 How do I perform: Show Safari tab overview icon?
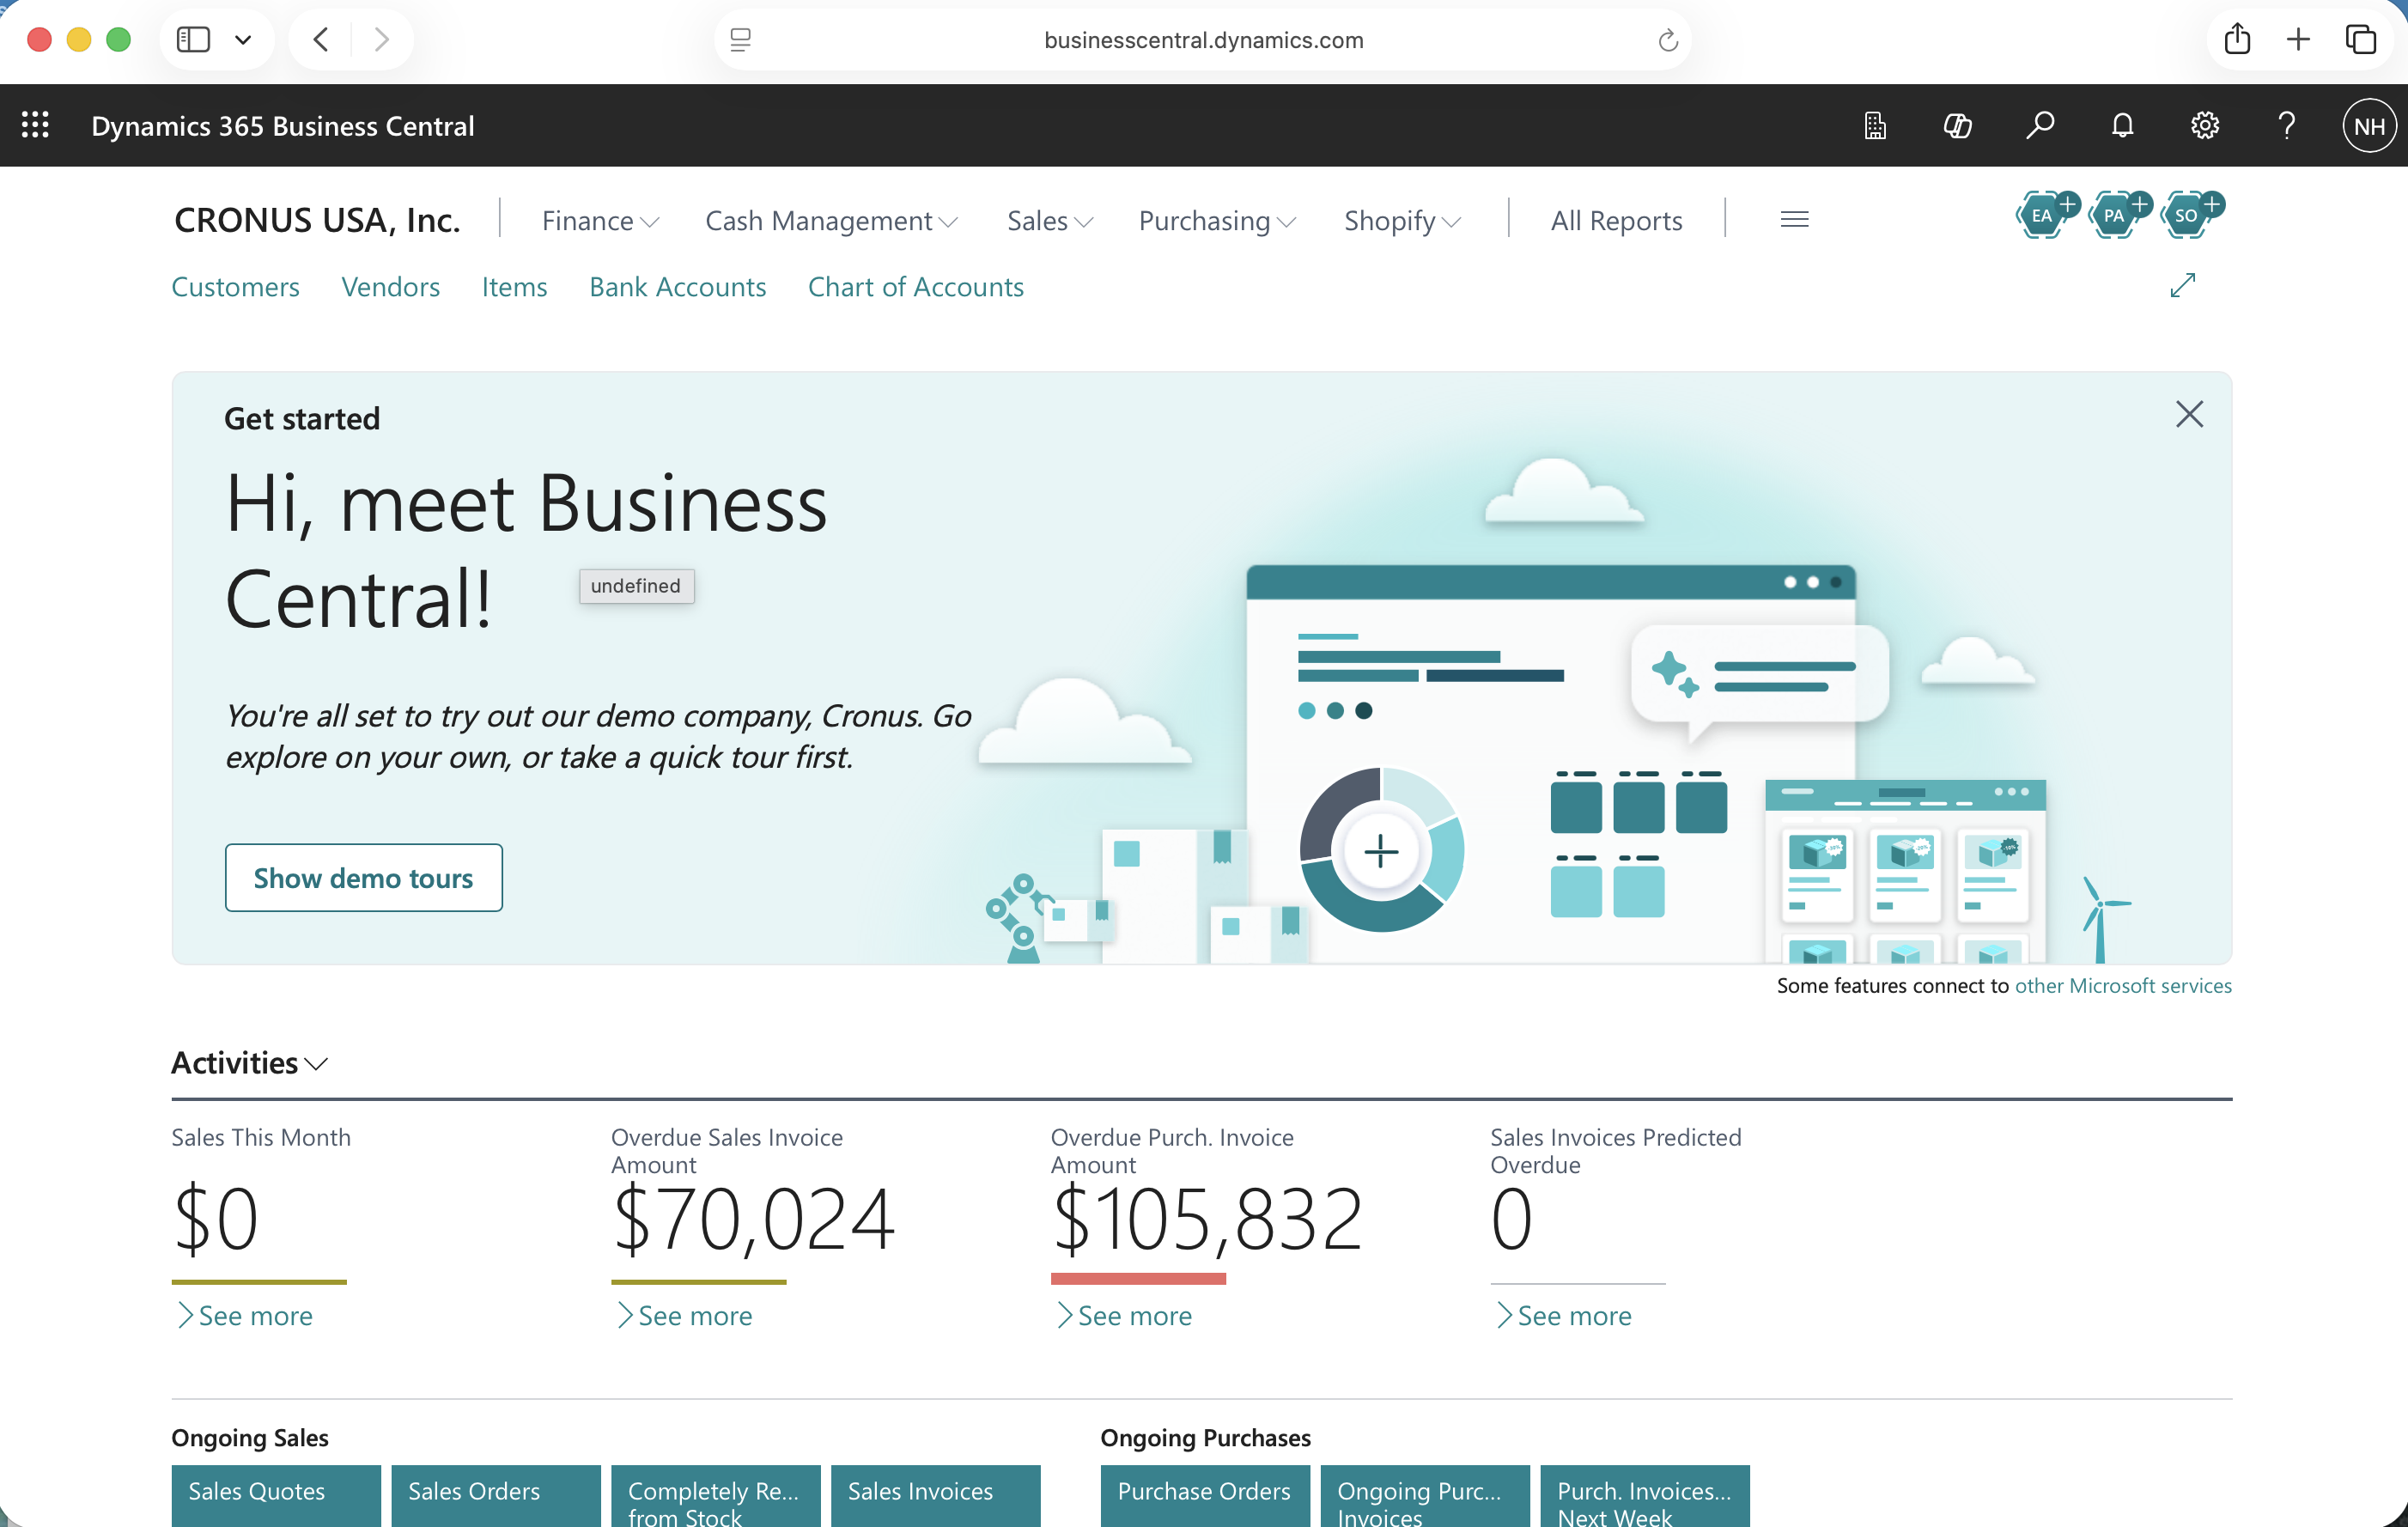pos(2360,39)
